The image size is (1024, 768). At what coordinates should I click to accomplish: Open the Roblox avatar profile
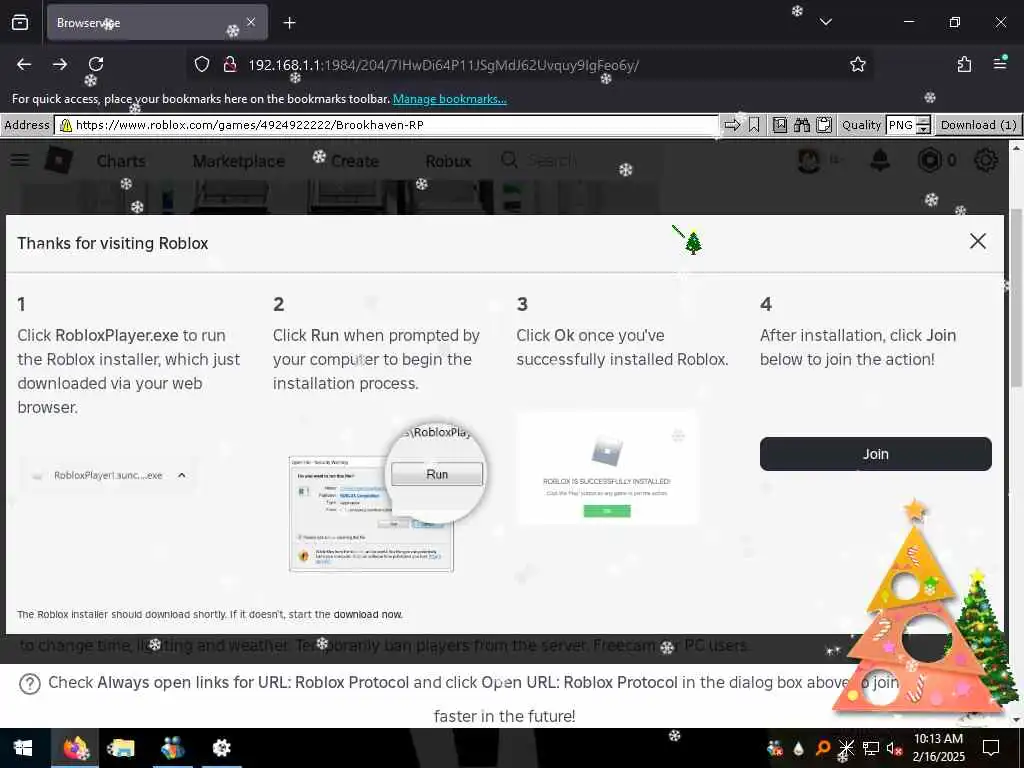pyautogui.click(x=809, y=160)
